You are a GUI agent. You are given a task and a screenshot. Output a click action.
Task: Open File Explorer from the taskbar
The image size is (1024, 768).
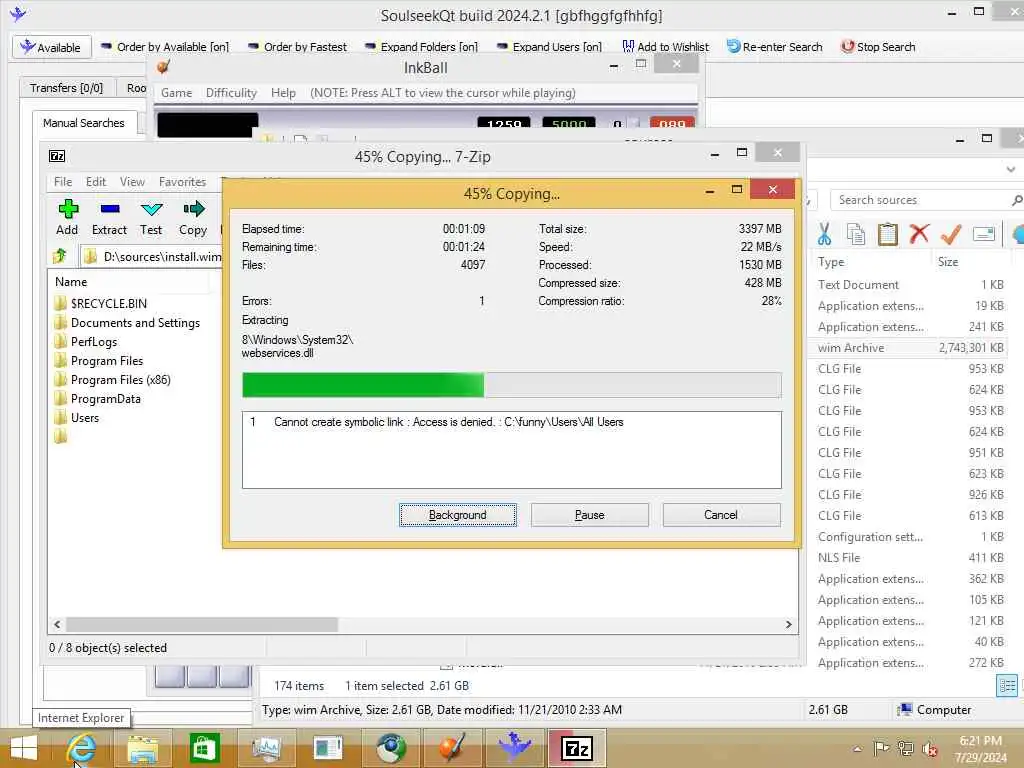tap(142, 748)
